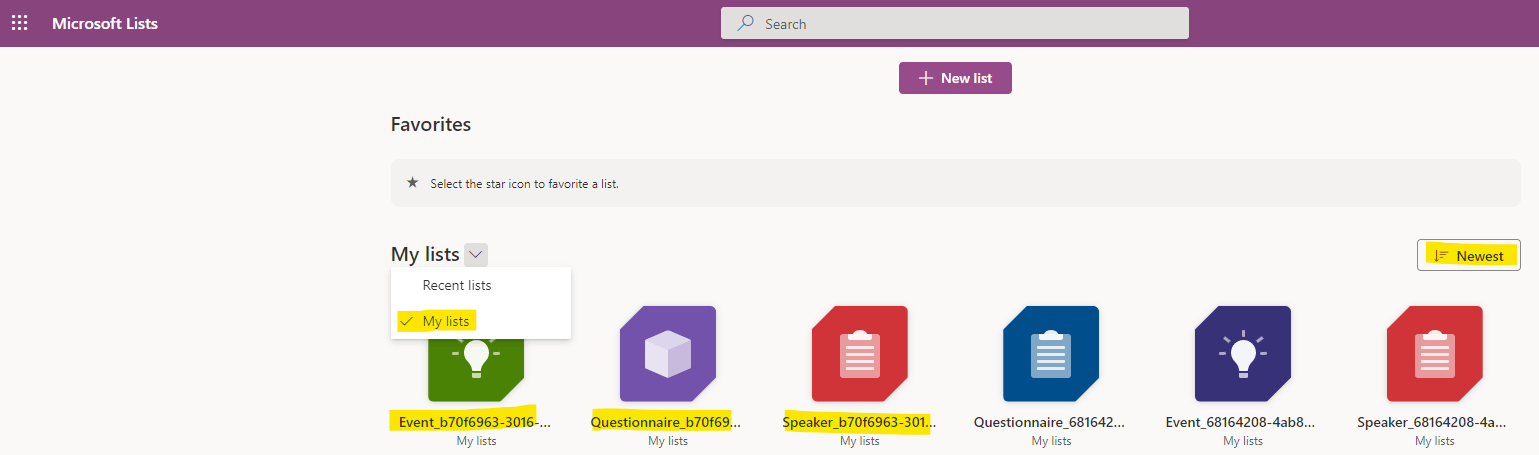Click Questionnaire_b70f69 list name
The image size is (1539, 455).
pyautogui.click(x=667, y=422)
